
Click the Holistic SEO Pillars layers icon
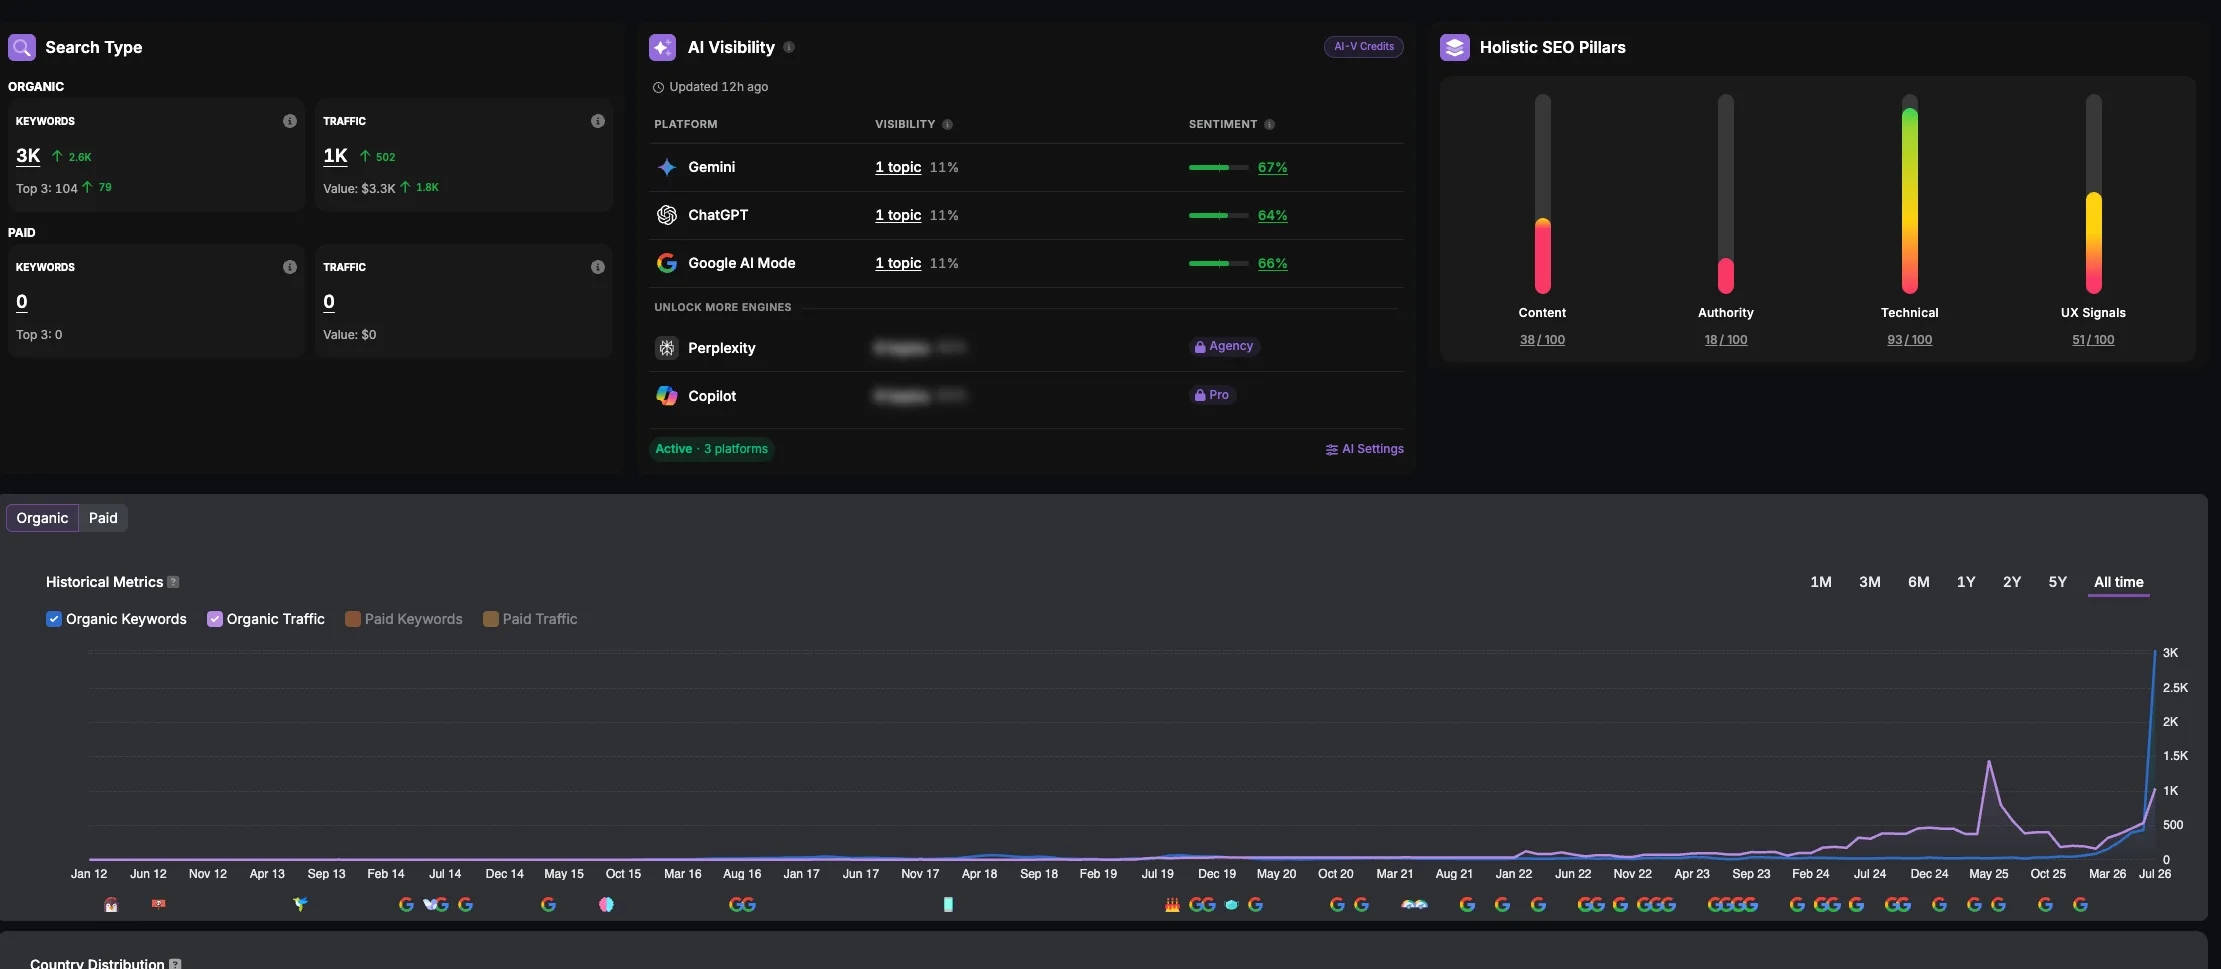(x=1454, y=47)
